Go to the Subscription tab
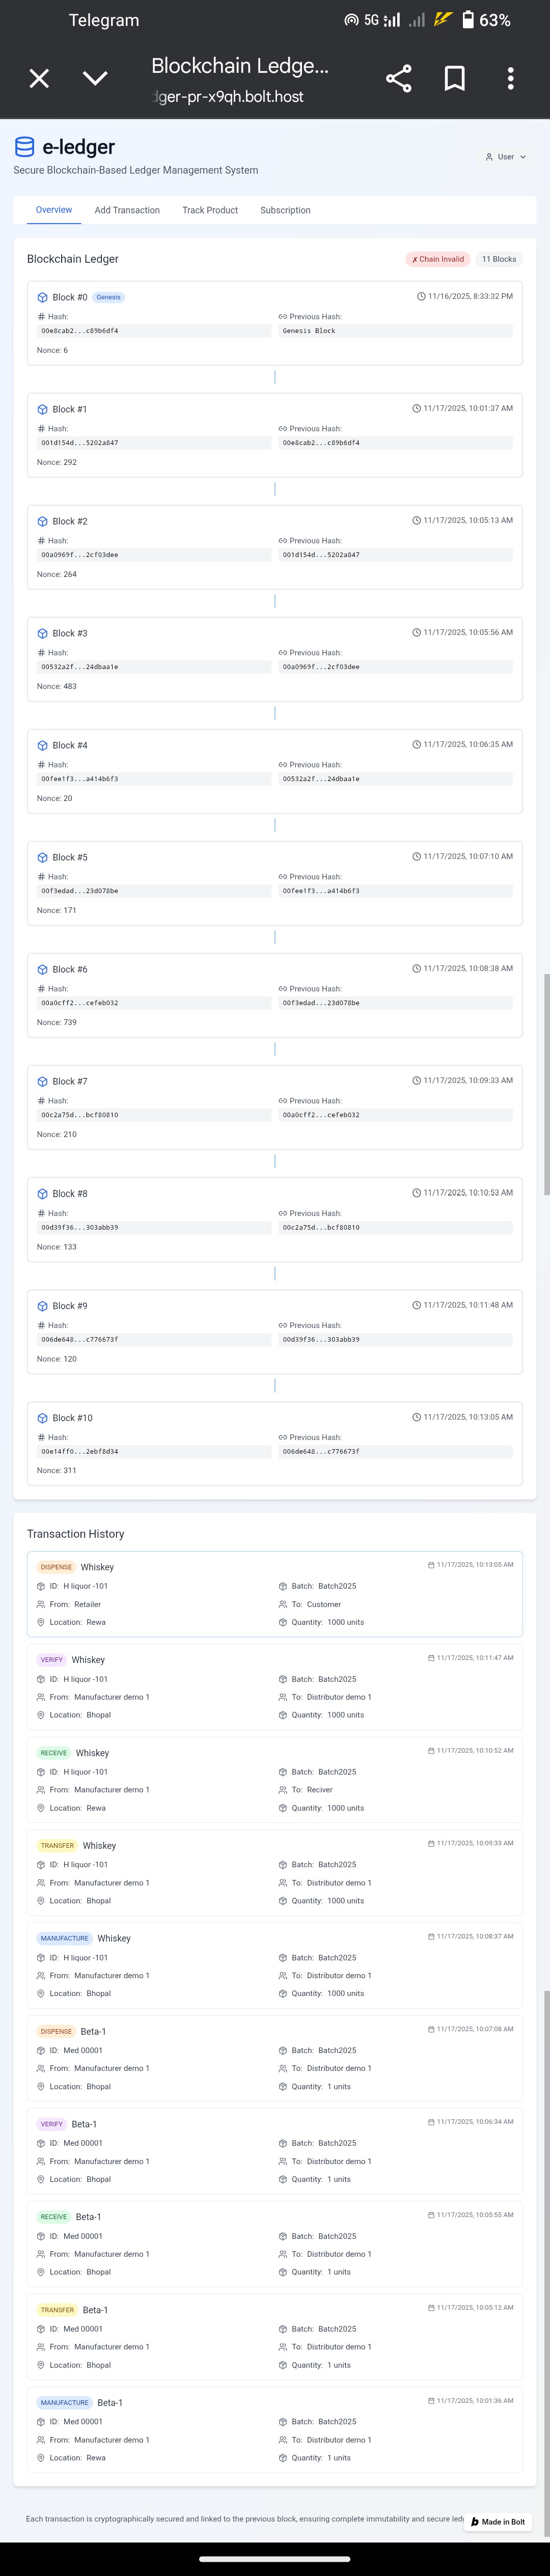The width and height of the screenshot is (550, 2576). (285, 211)
